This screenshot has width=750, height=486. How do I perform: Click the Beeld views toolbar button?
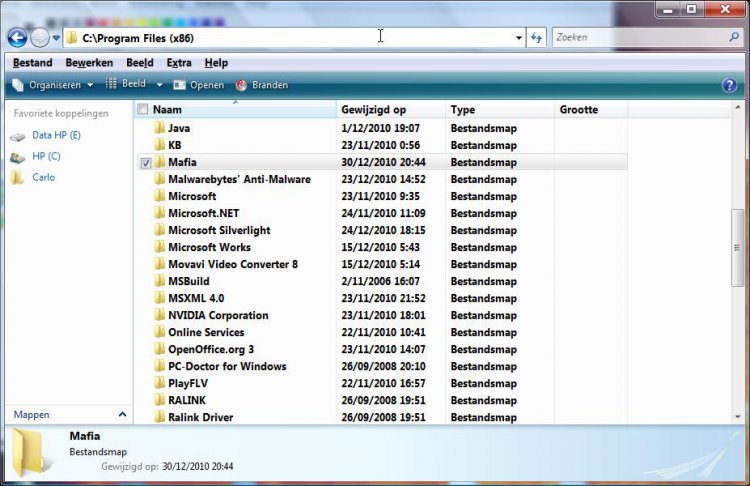[126, 84]
